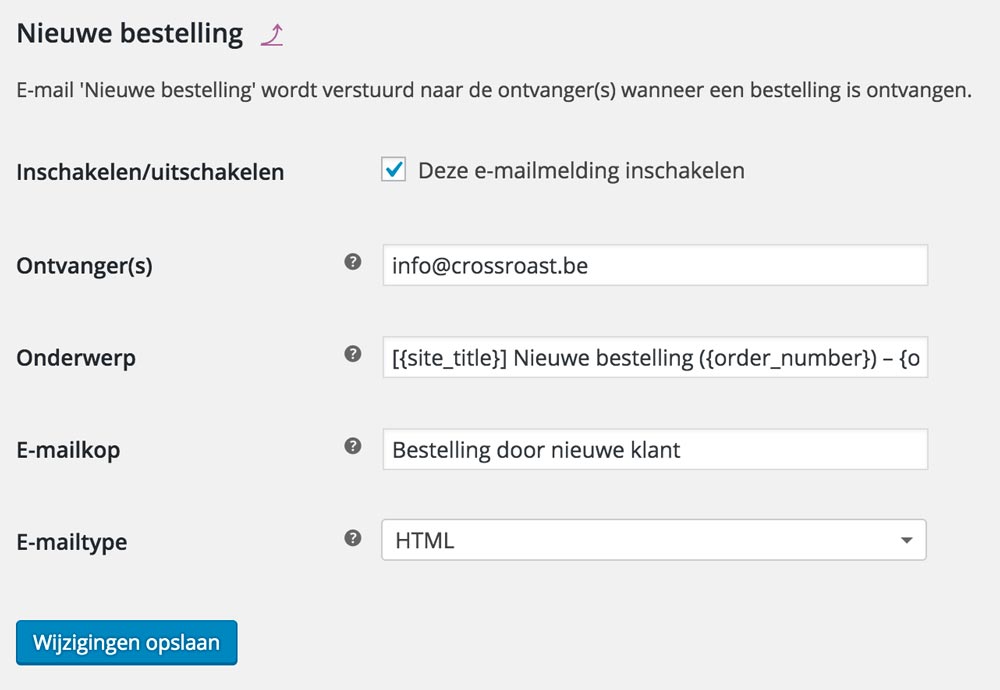This screenshot has width=1000, height=690.
Task: Click the E-mailtype field label
Action: click(x=72, y=542)
